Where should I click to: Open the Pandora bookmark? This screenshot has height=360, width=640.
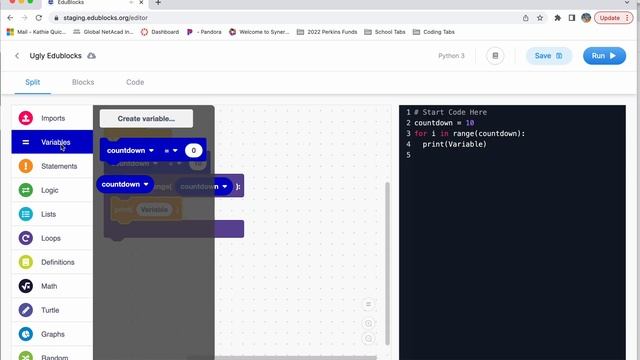click(204, 32)
